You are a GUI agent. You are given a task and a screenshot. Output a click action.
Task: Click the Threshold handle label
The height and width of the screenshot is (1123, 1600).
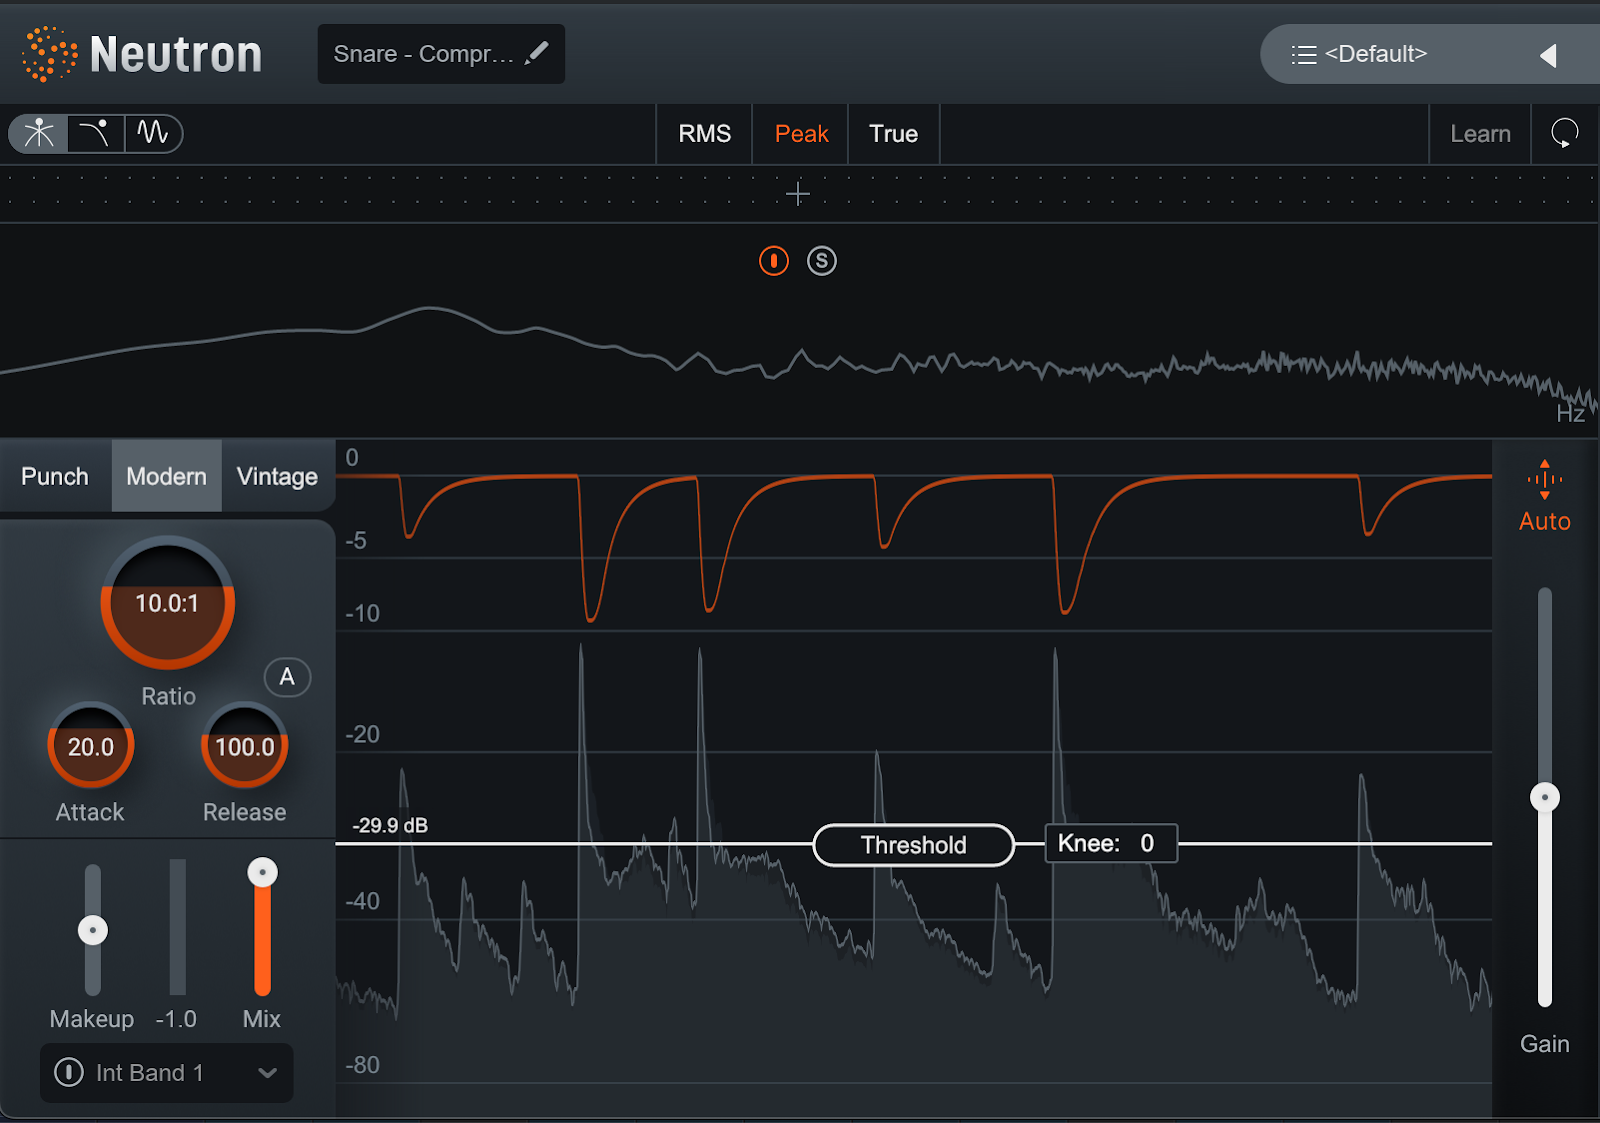[914, 845]
